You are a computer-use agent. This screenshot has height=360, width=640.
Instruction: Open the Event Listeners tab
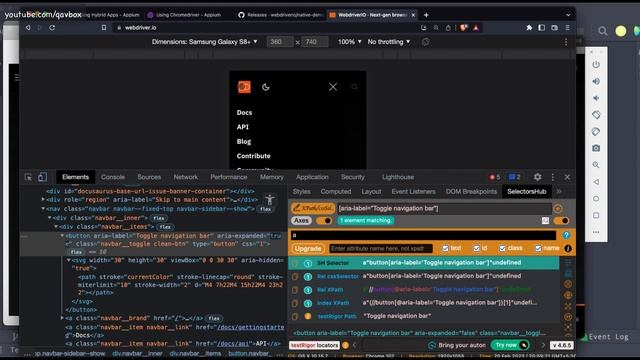(x=413, y=191)
